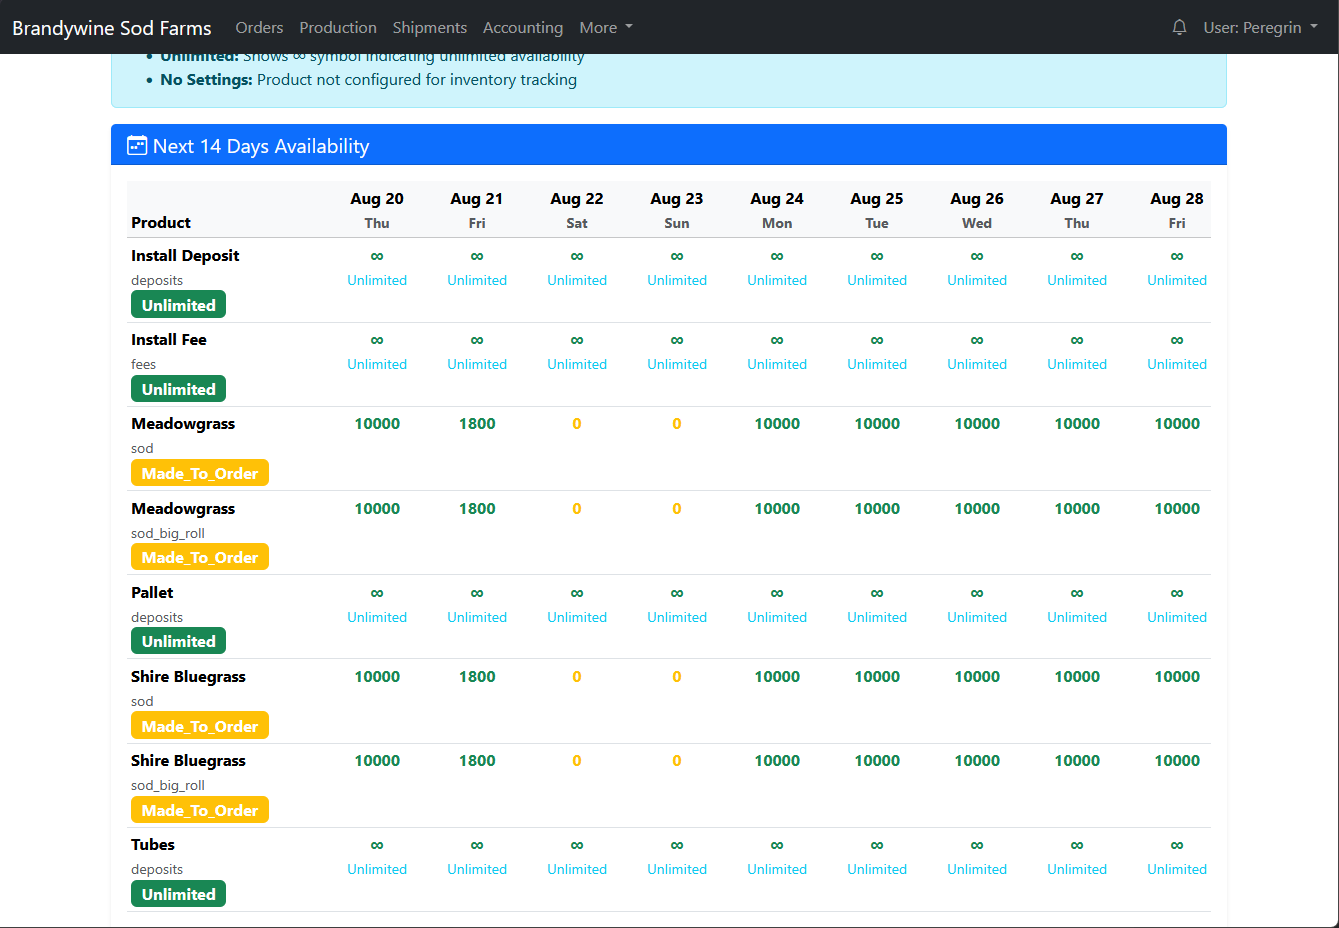Screen dimensions: 1339x928
Task: Open the Production menu item
Action: tap(338, 27)
